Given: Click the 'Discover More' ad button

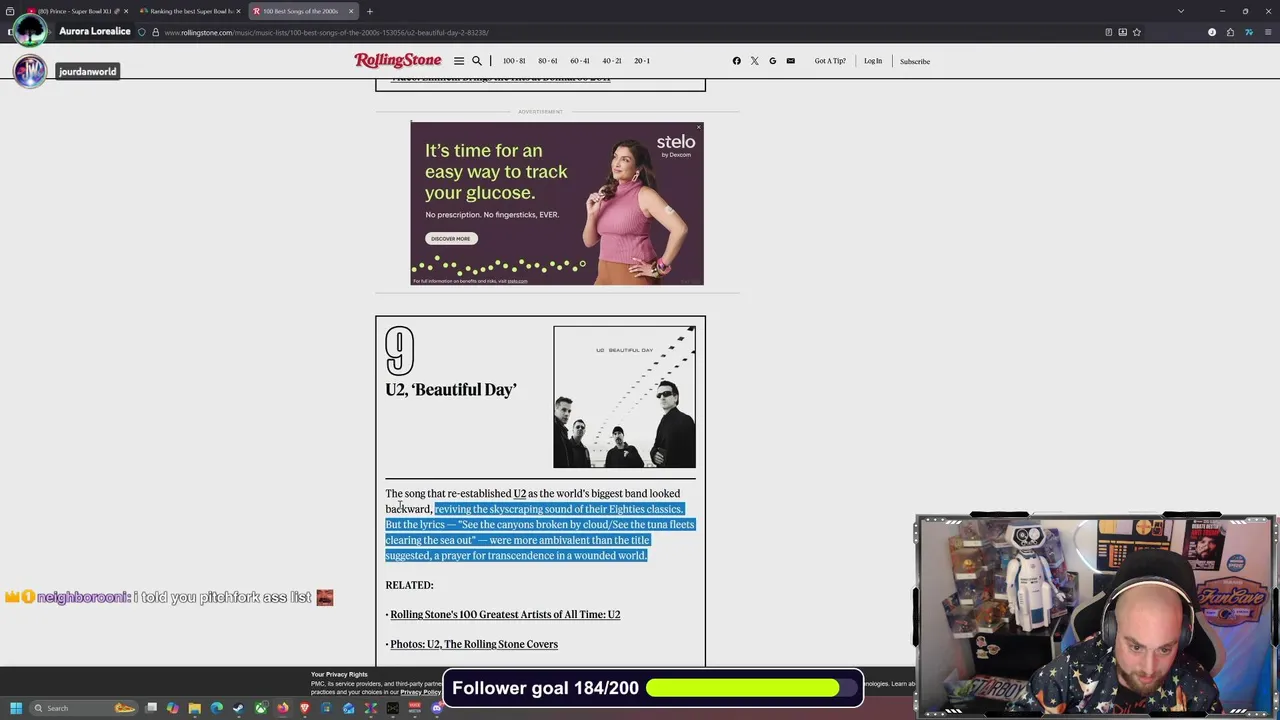Looking at the screenshot, I should (x=450, y=239).
